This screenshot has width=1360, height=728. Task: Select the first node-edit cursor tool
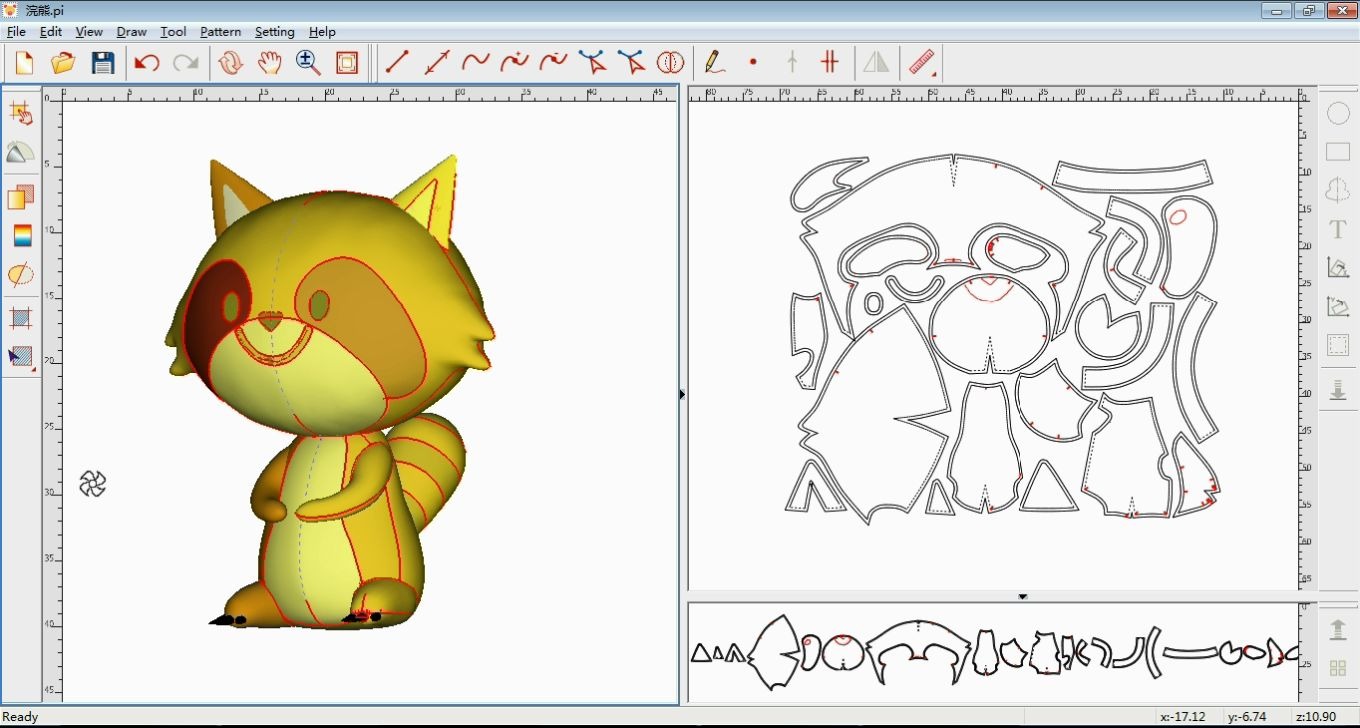pyautogui.click(x=592, y=63)
